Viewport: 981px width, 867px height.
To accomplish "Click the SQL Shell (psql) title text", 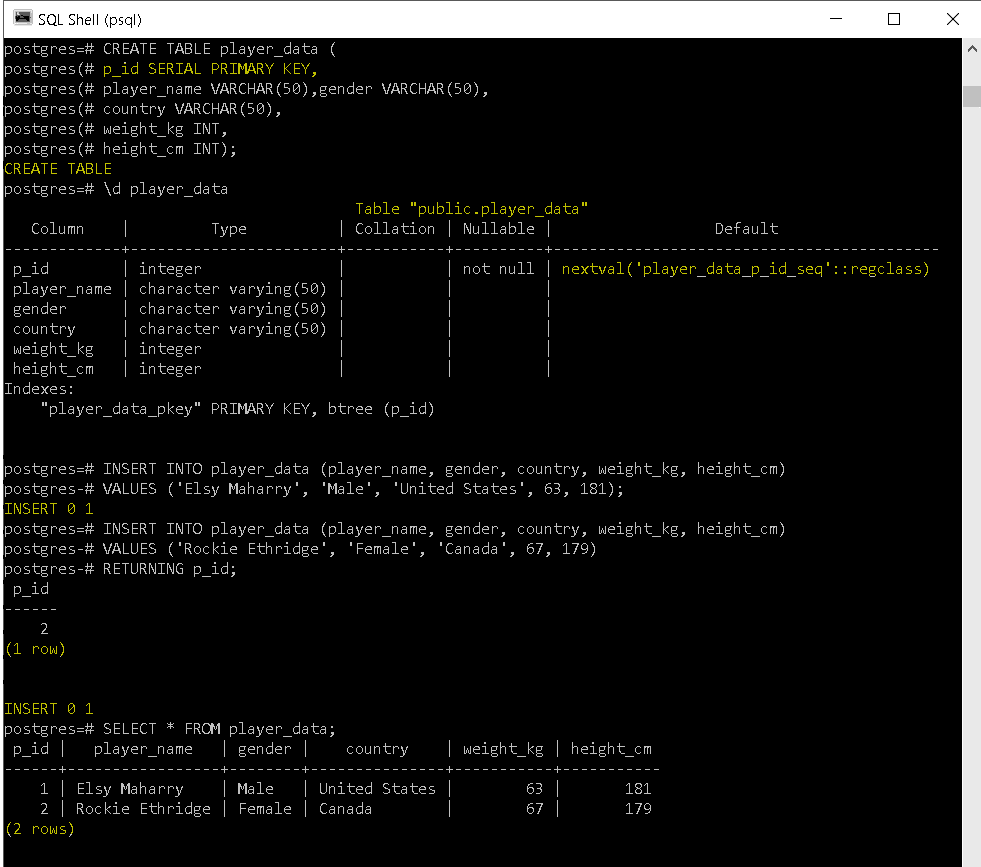I will 90,18.
